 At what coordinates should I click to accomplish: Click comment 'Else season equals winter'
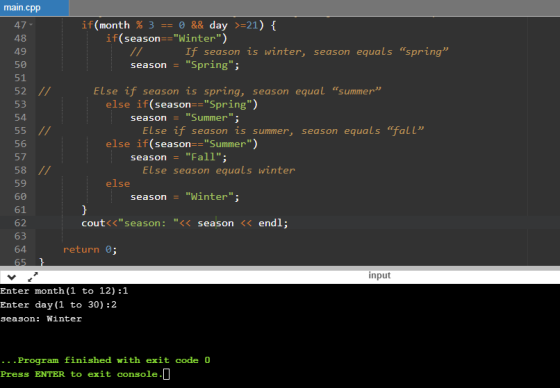coord(219,170)
